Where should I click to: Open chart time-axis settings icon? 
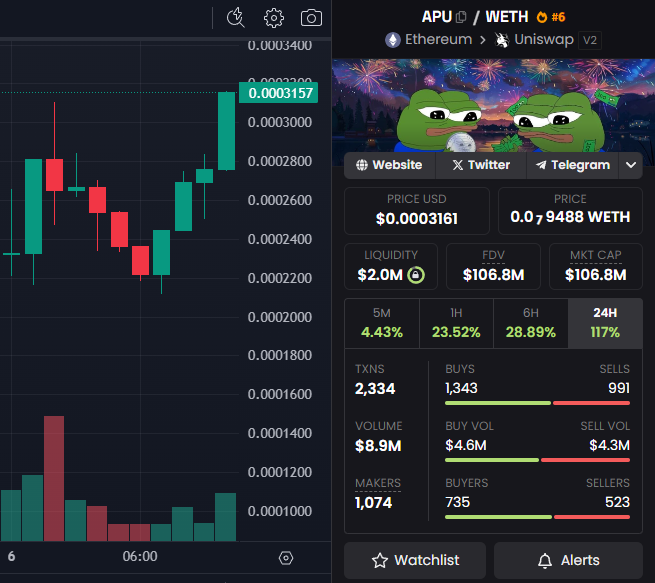click(x=286, y=558)
